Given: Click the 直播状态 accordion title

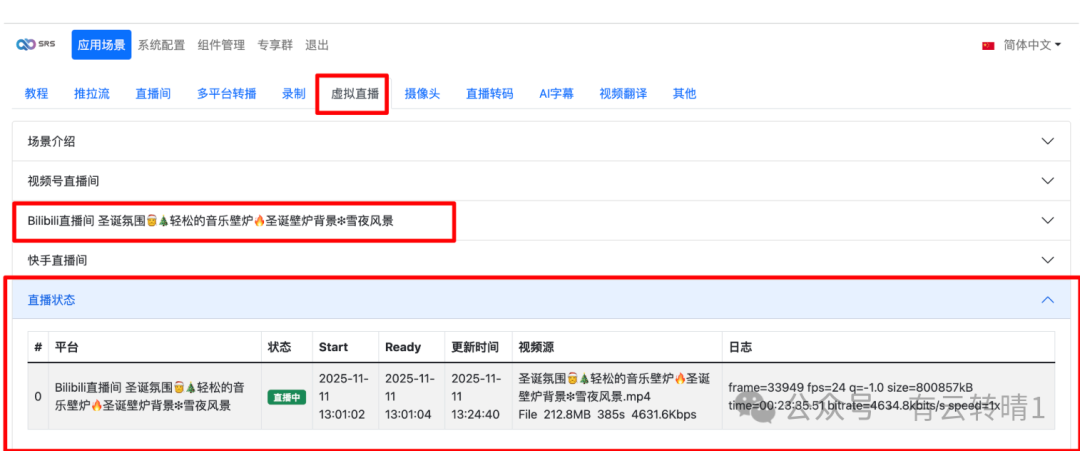Looking at the screenshot, I should tap(51, 300).
